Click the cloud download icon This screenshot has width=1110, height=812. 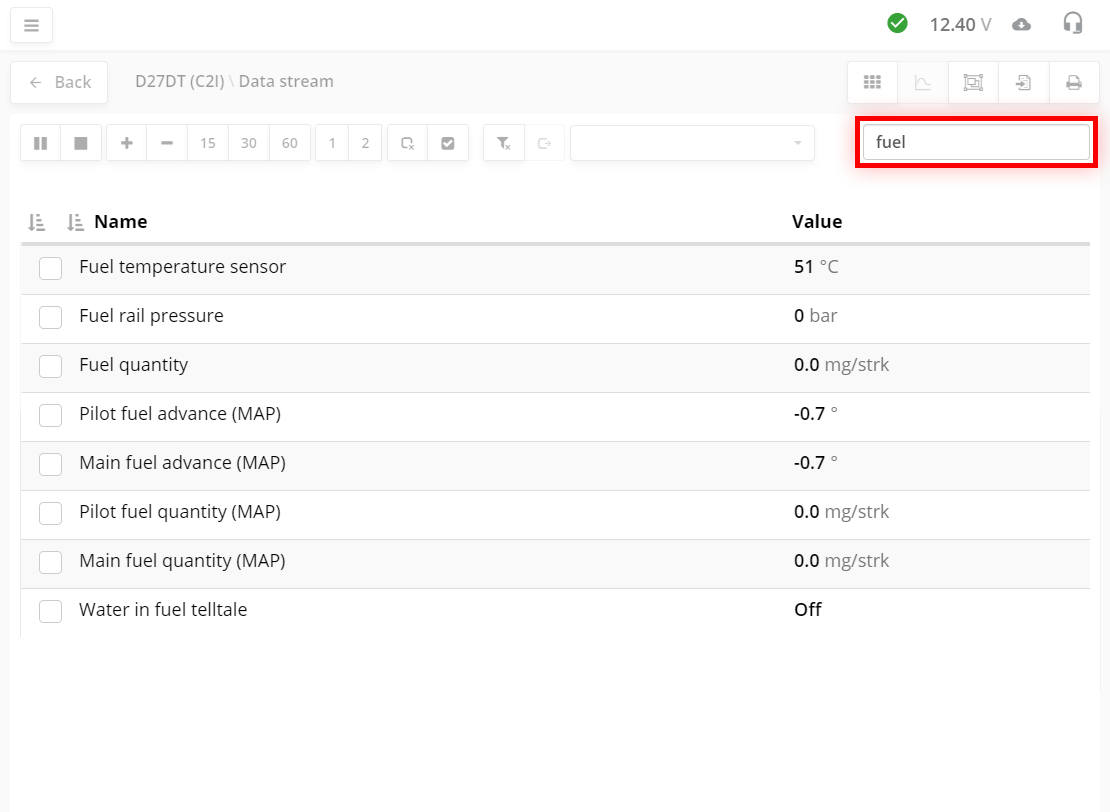1021,24
